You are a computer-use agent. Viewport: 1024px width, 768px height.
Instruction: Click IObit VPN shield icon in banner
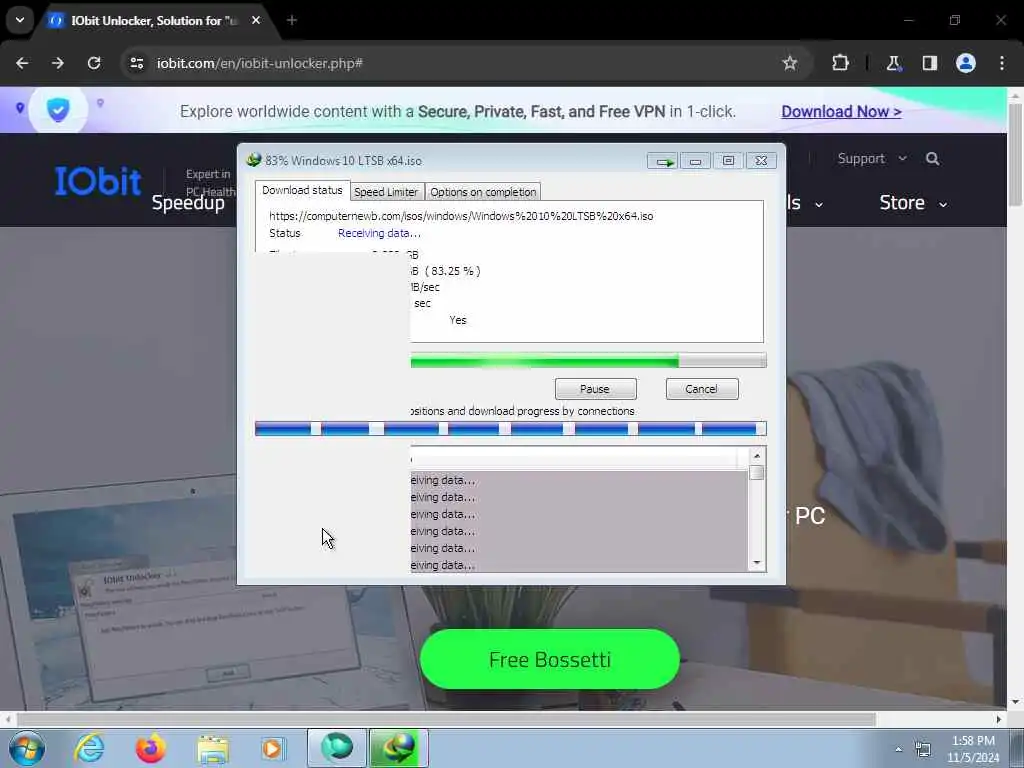tap(58, 110)
